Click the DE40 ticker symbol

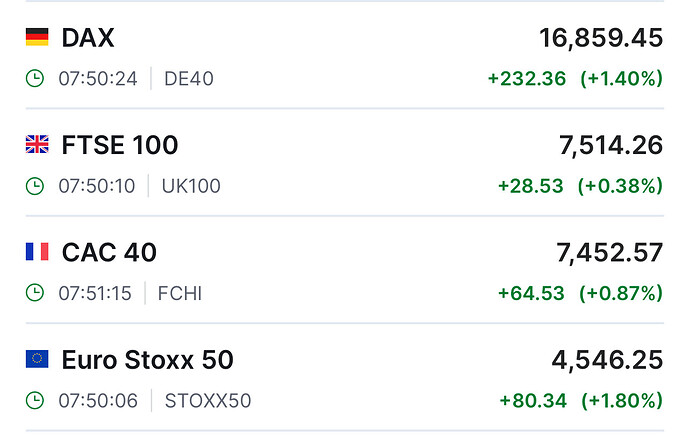188,79
